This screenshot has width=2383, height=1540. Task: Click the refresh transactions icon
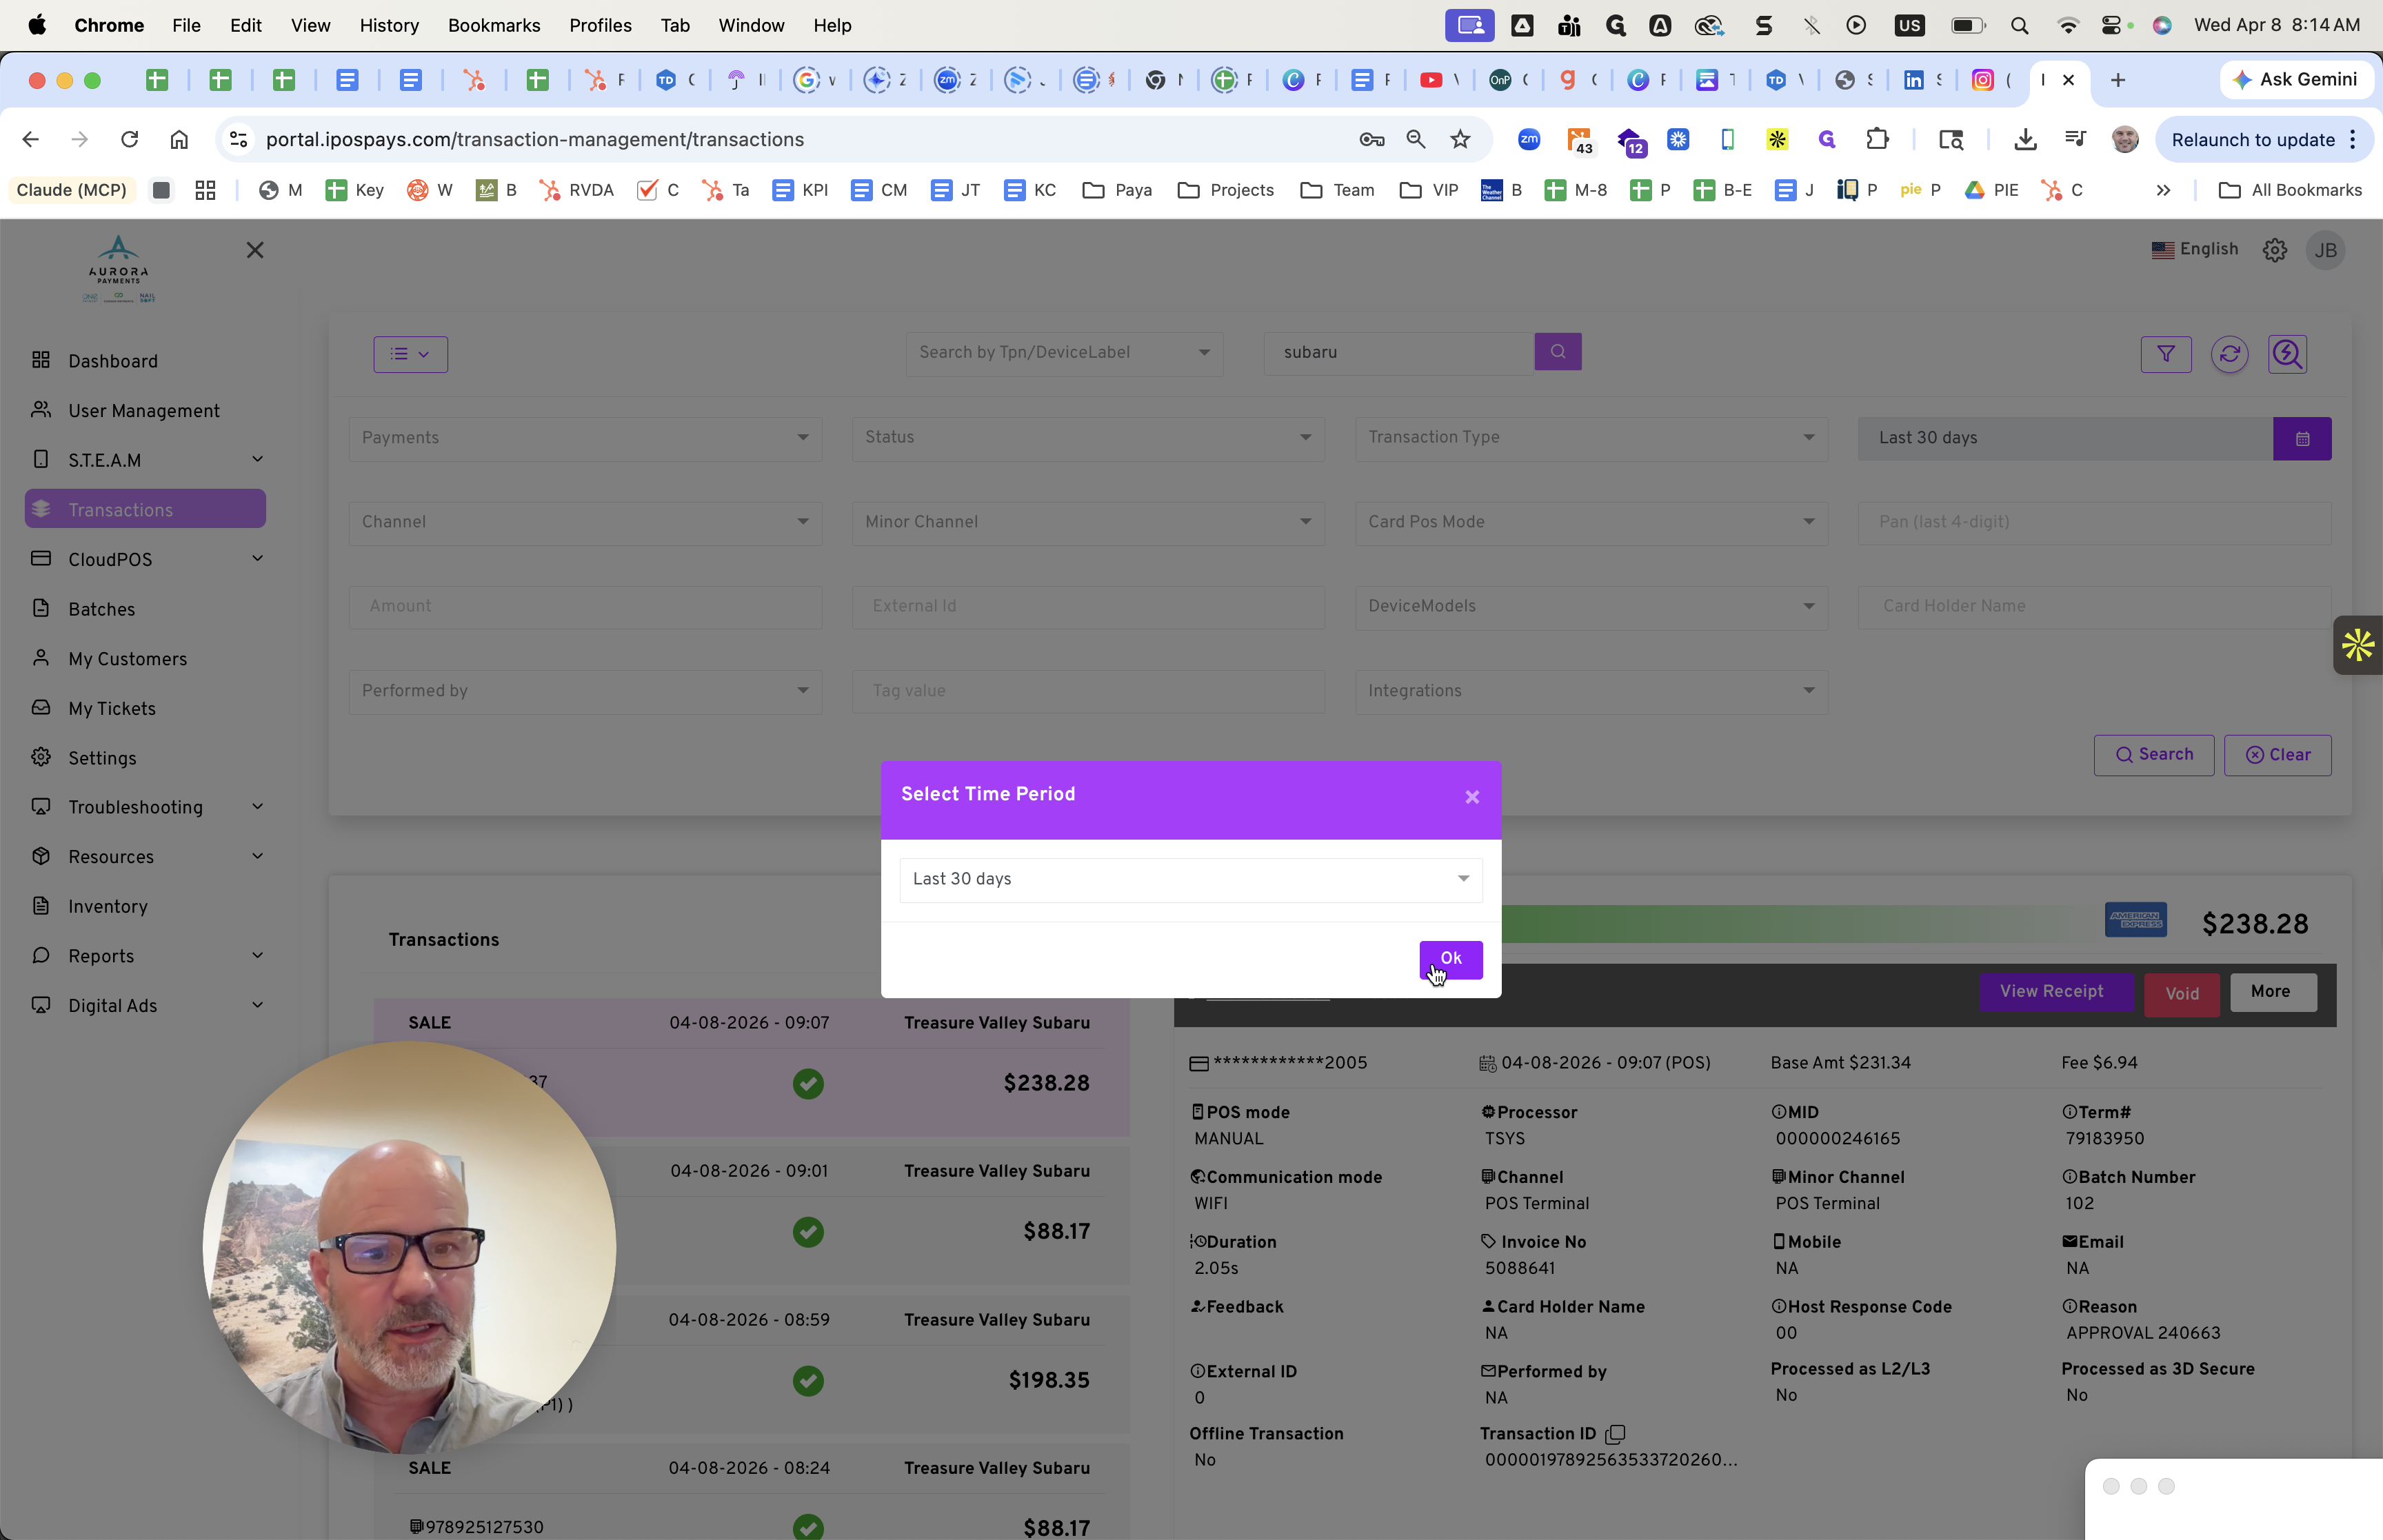[x=2229, y=354]
